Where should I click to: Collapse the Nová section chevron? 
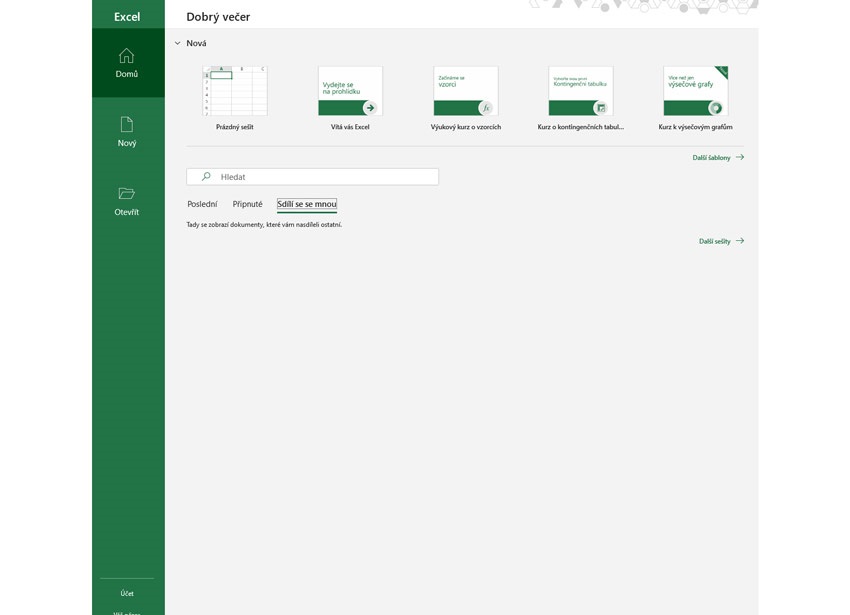[x=177, y=43]
